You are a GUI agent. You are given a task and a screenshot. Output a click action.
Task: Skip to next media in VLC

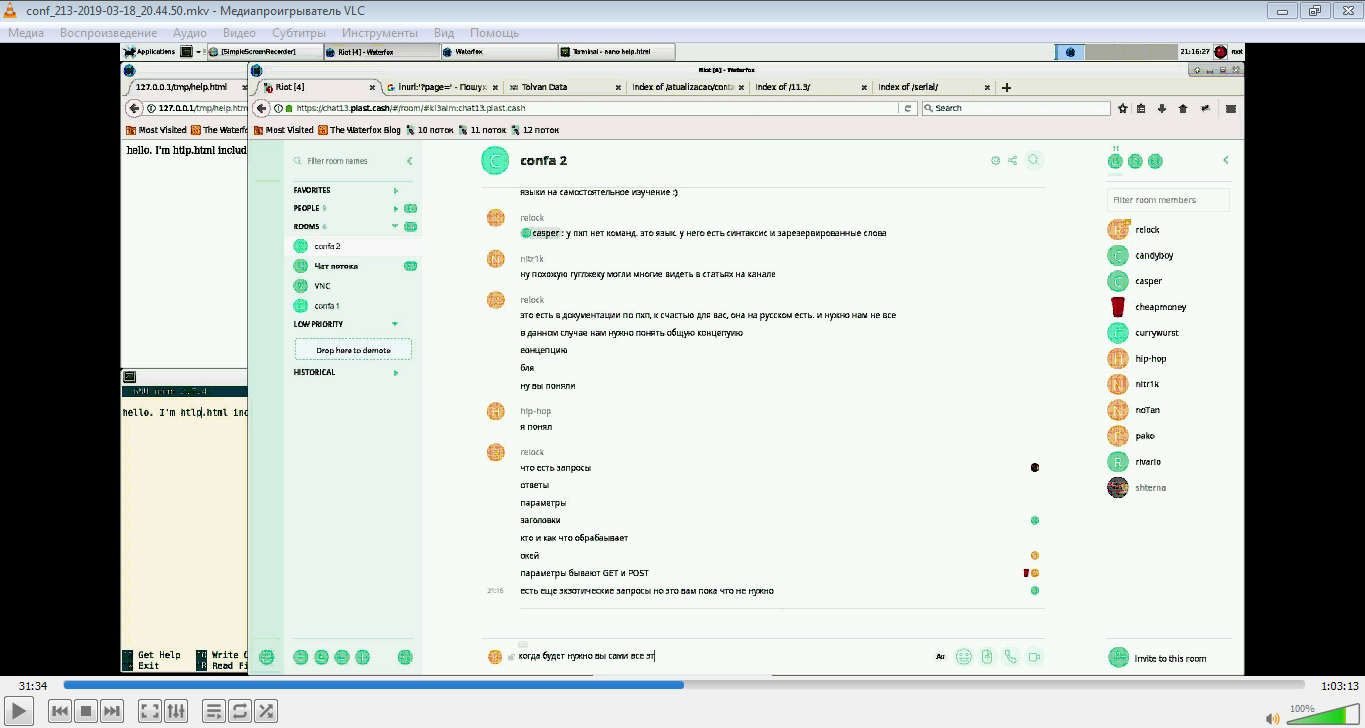pyautogui.click(x=112, y=711)
